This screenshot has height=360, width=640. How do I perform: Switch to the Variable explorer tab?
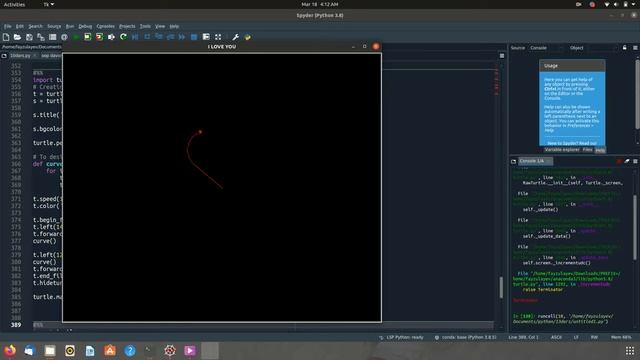[x=562, y=150]
